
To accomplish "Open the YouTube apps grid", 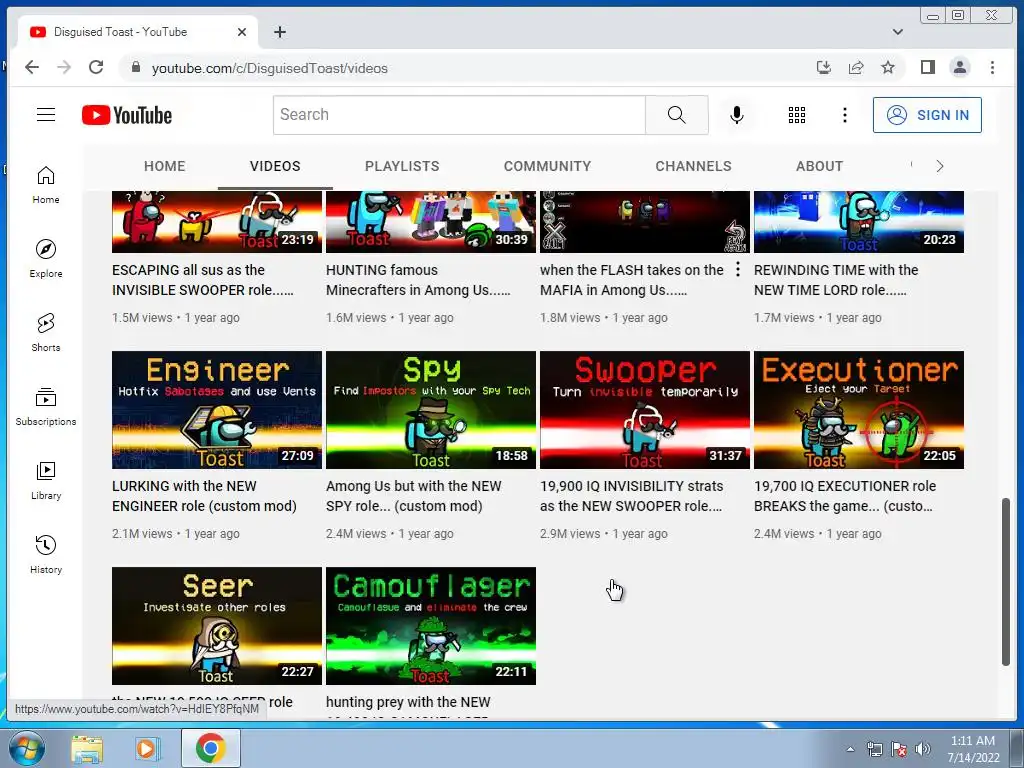I will point(796,115).
